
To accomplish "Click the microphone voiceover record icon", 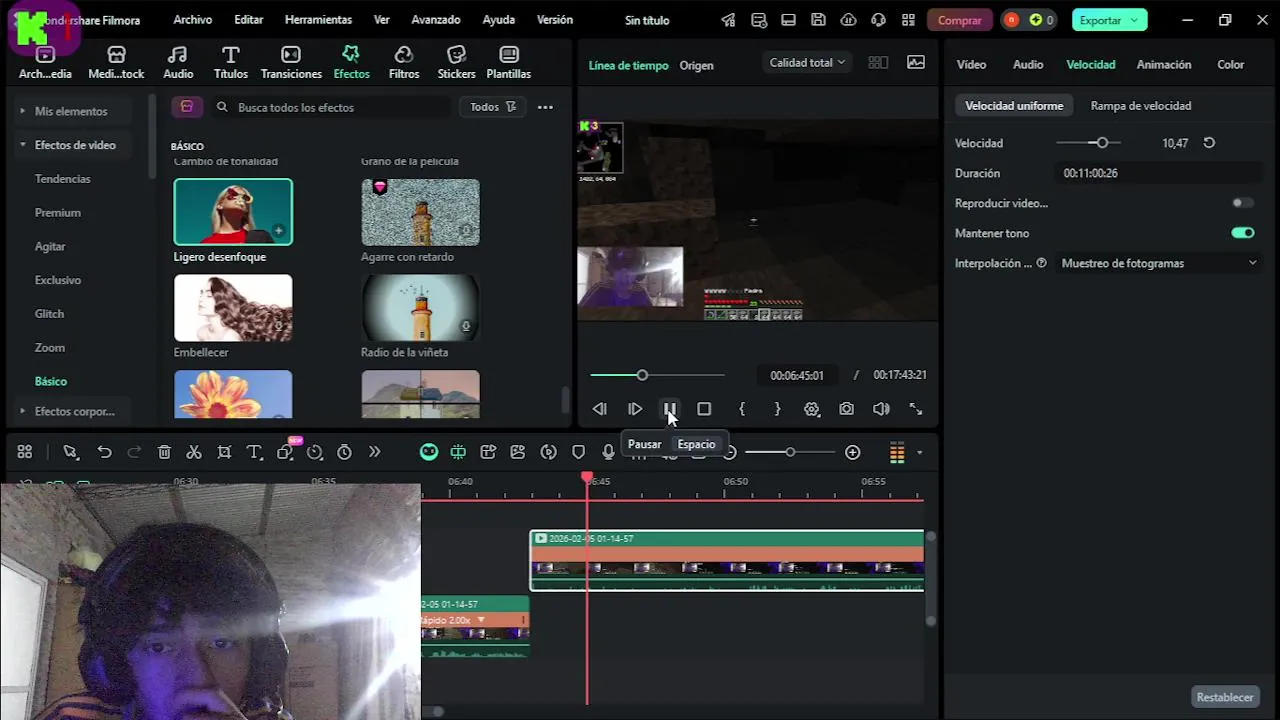I will (x=608, y=453).
